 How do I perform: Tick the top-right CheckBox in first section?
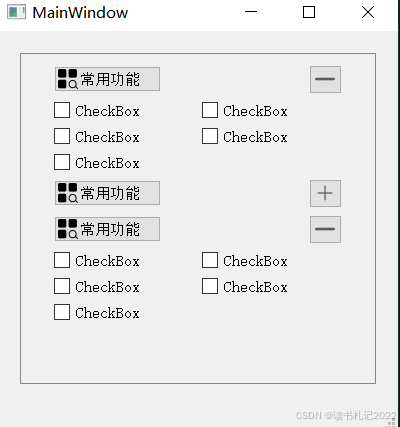coord(210,110)
